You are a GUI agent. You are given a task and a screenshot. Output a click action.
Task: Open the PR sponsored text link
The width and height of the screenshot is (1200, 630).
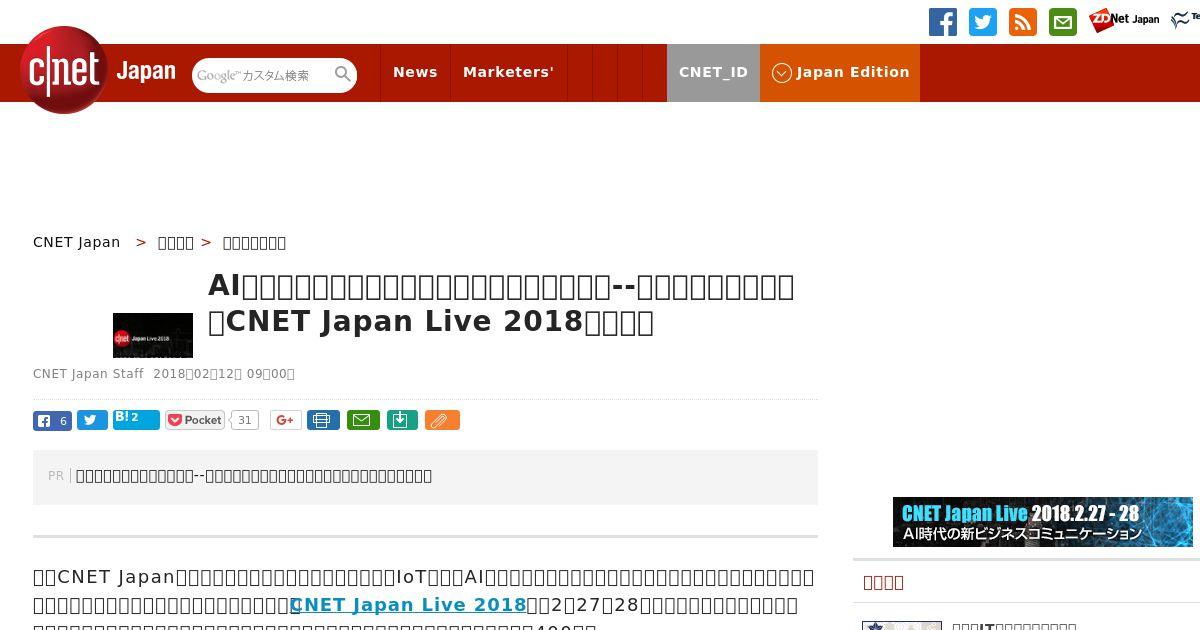(254, 476)
